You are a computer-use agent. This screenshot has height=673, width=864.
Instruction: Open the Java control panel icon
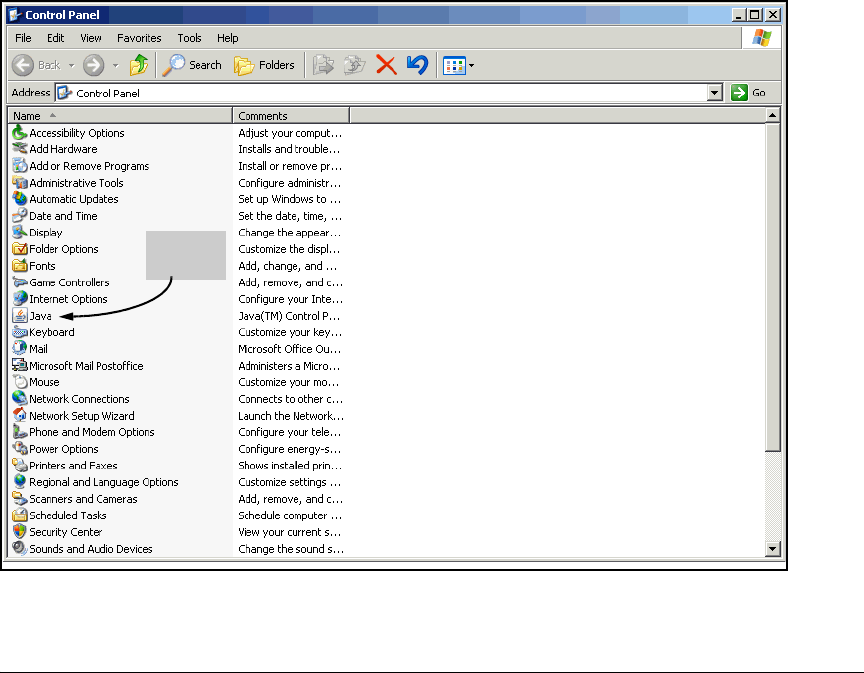click(x=20, y=316)
